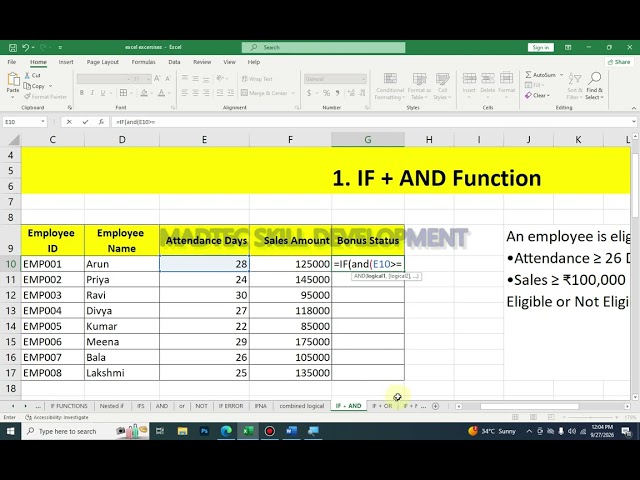
Task: Switch to the Formulas ribbon tab
Action: click(143, 62)
